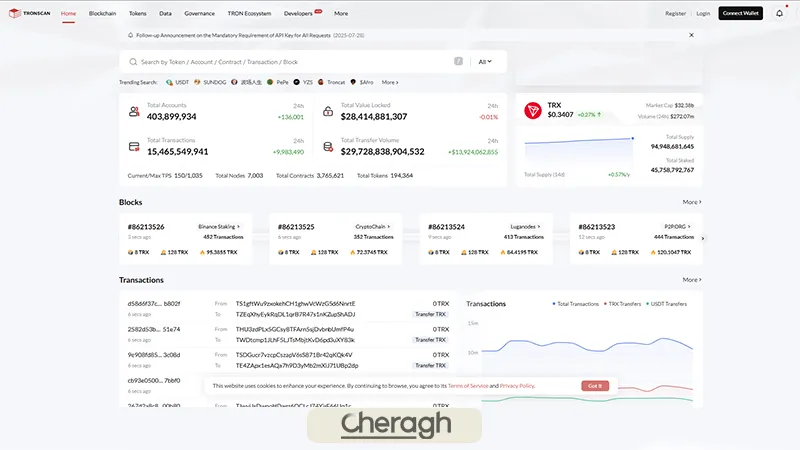Click the USDT trending token icon
Image resolution: width=800 pixels, height=450 pixels.
(x=169, y=82)
